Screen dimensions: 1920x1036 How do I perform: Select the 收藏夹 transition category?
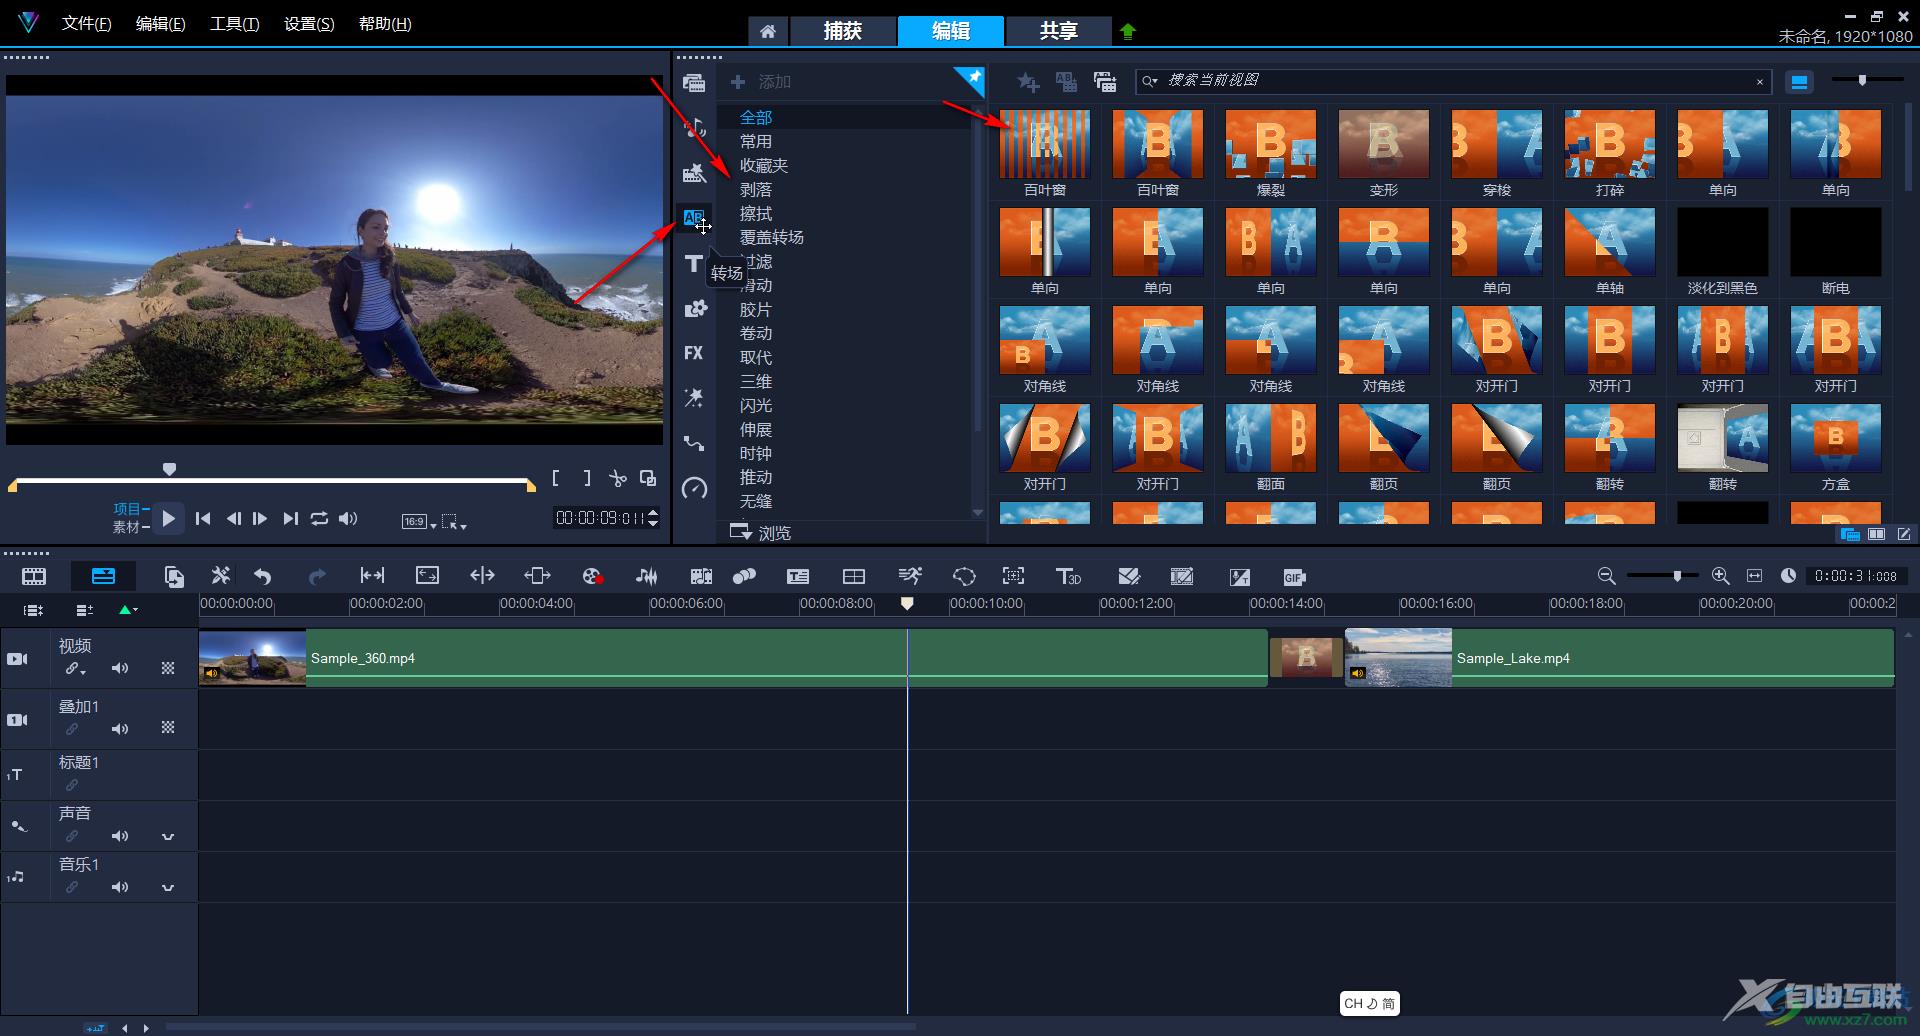tap(764, 165)
